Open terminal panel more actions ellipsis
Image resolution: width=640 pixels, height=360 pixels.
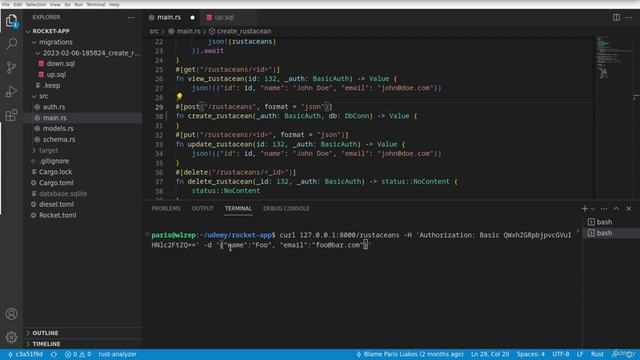point(604,209)
